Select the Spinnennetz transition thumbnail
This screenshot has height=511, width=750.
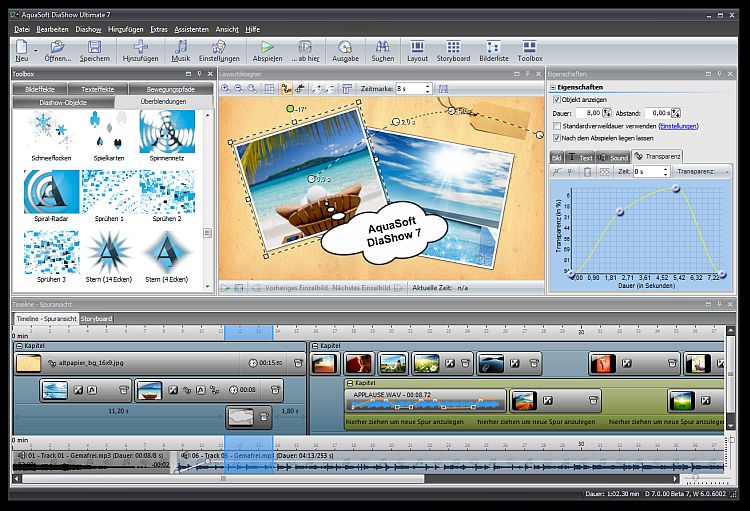click(167, 134)
